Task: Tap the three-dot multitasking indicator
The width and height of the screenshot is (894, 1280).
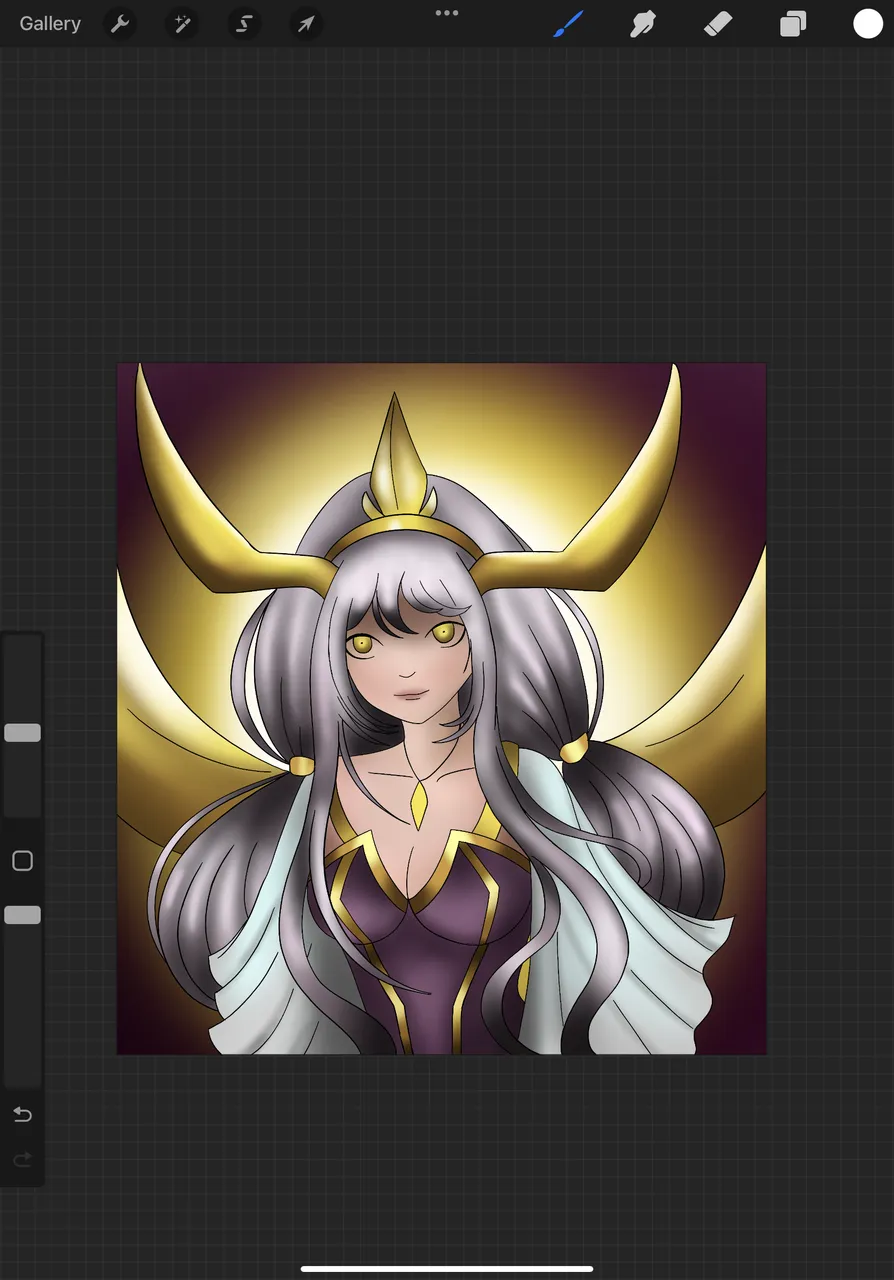Action: (447, 13)
